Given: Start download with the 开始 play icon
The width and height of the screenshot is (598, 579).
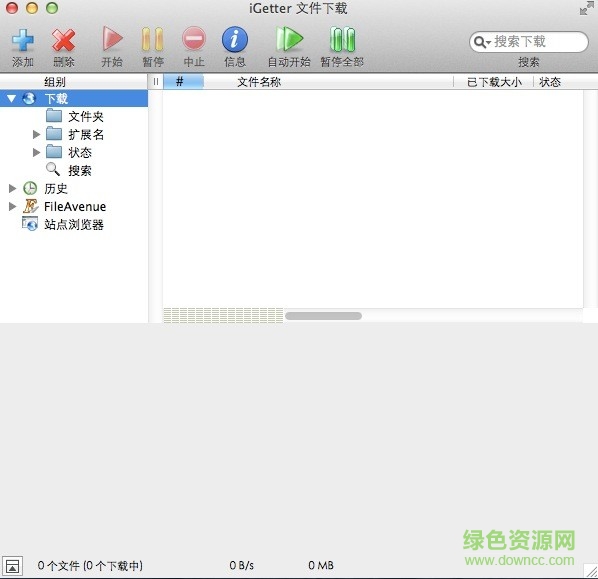Looking at the screenshot, I should (112, 39).
